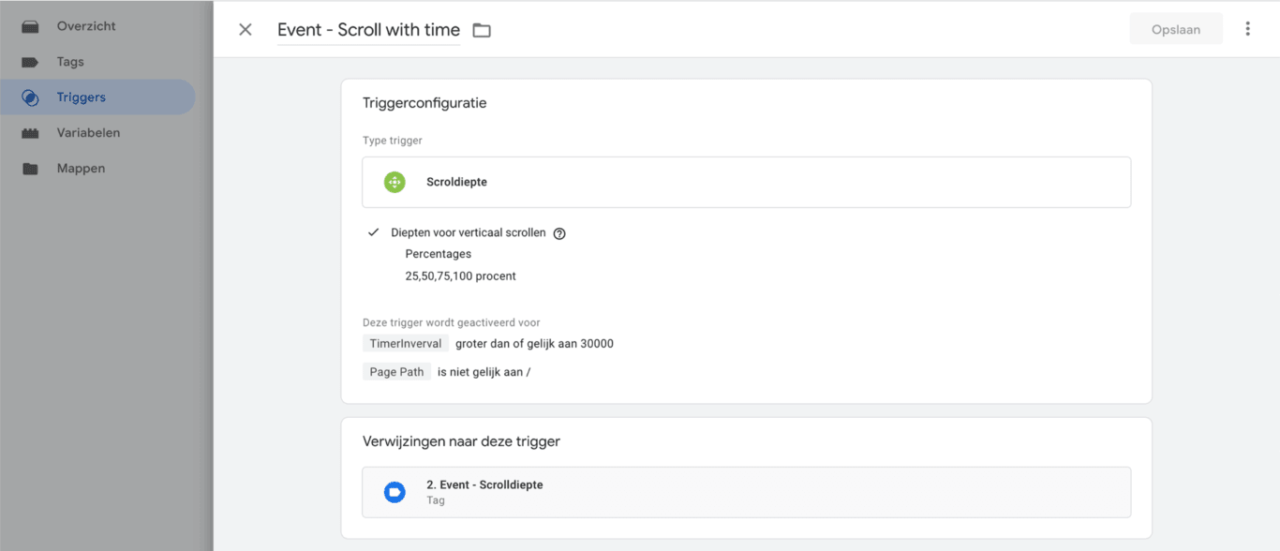Screen dimensions: 1280x551
Task: Click the Opslaan button
Action: 1175,29
